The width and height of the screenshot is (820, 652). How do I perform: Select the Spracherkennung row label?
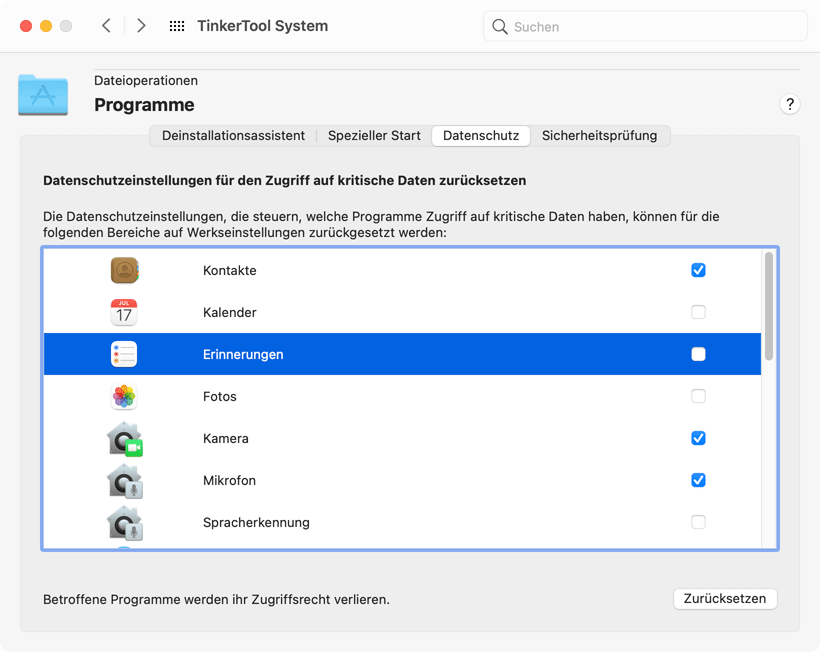click(x=256, y=522)
